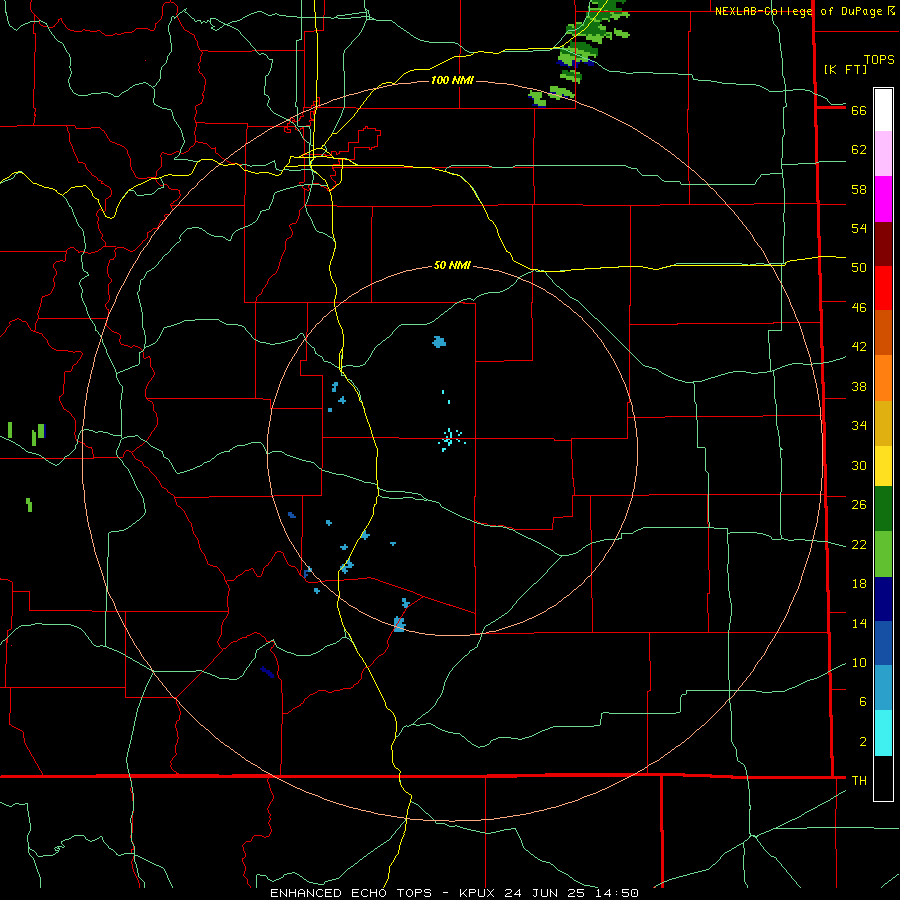Click the 'TH' legend label
Screen dimensions: 900x900
(859, 781)
